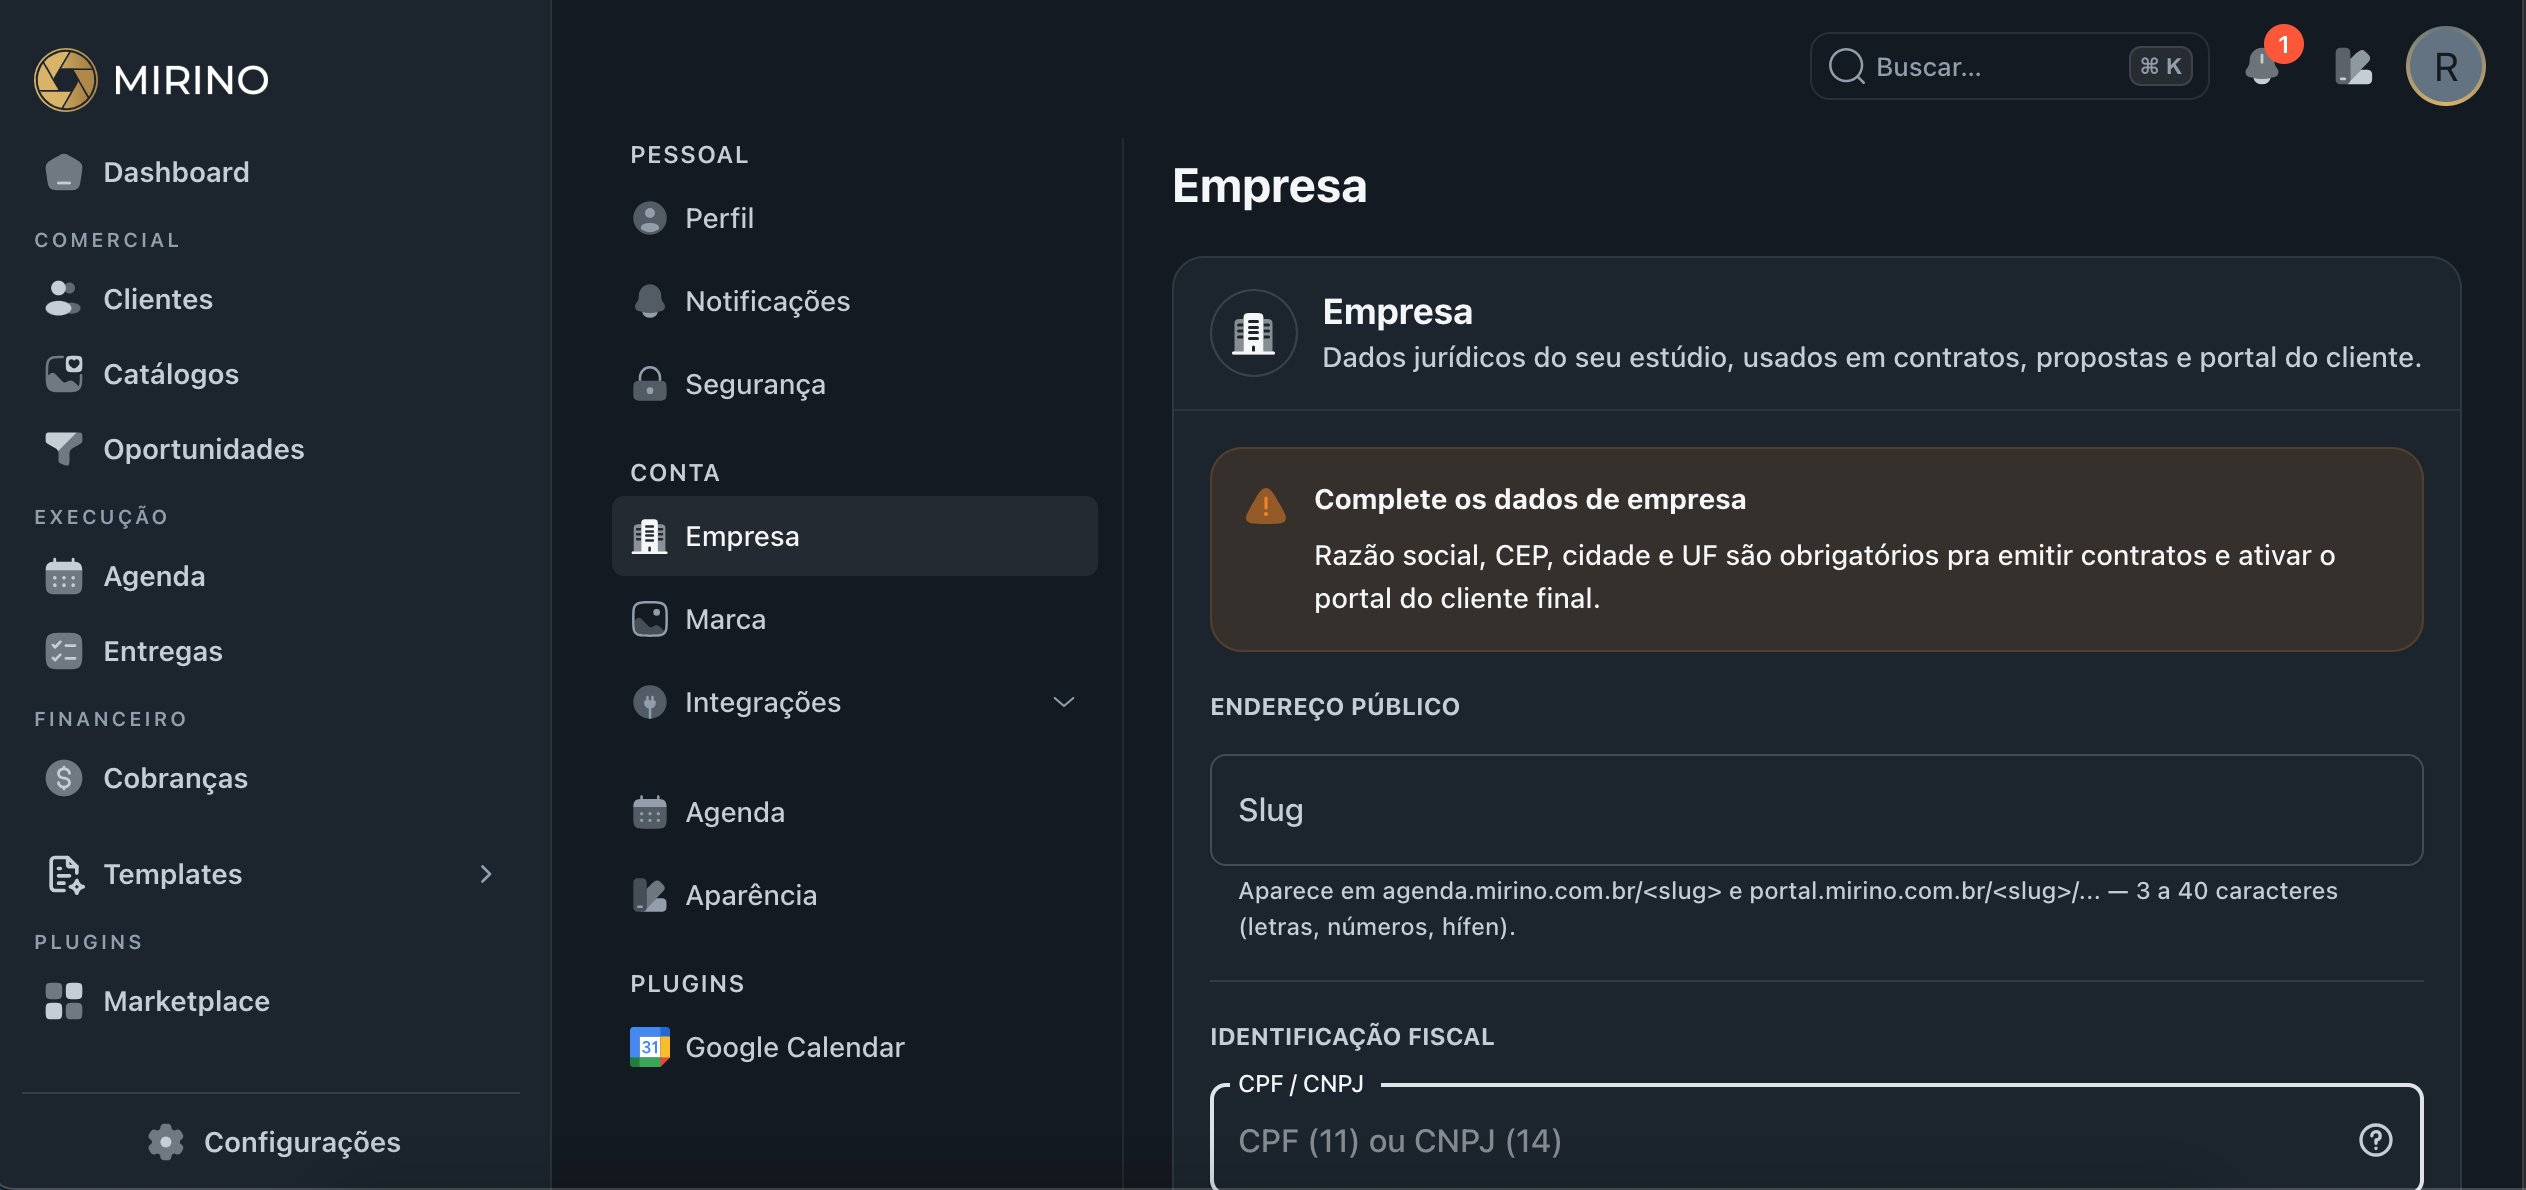
Task: Click the CPF / CNPJ input field
Action: pos(1816,1140)
